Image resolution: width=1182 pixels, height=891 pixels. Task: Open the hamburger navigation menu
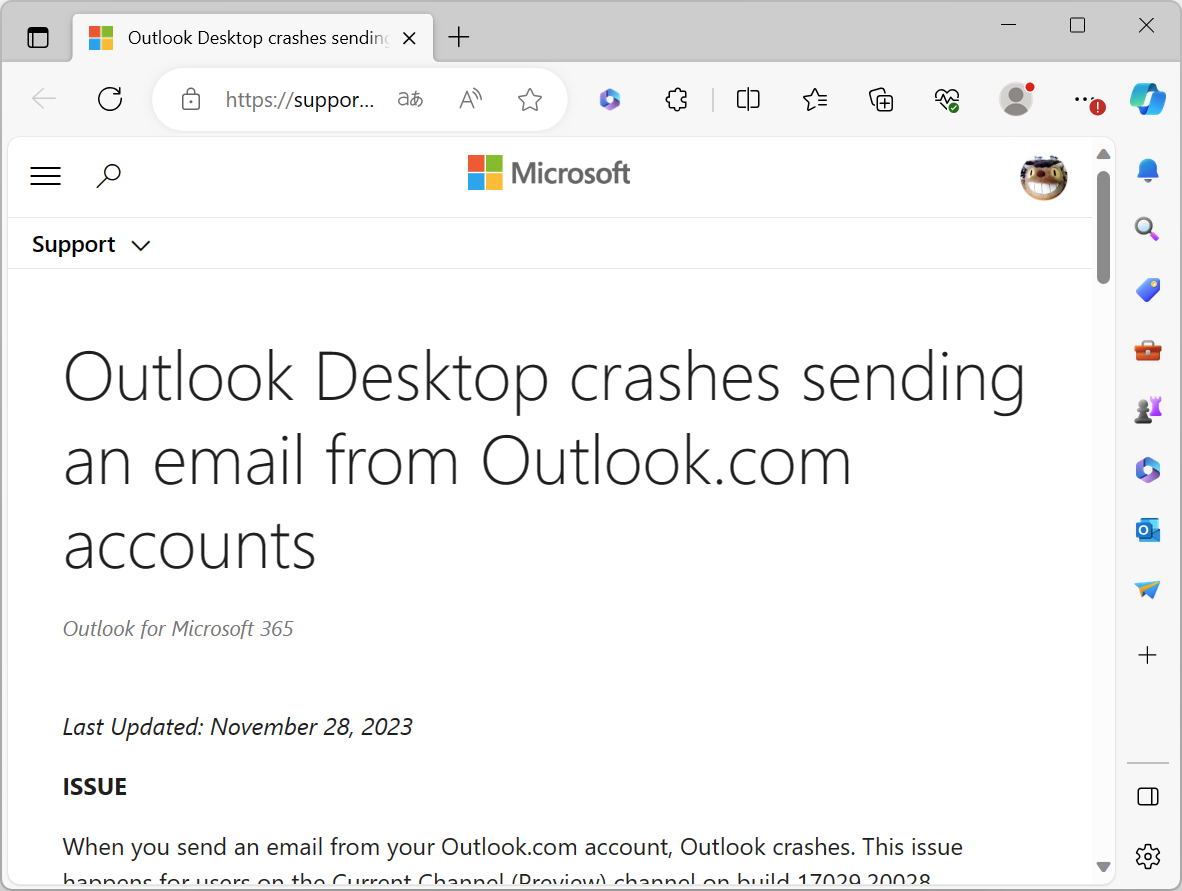point(46,177)
